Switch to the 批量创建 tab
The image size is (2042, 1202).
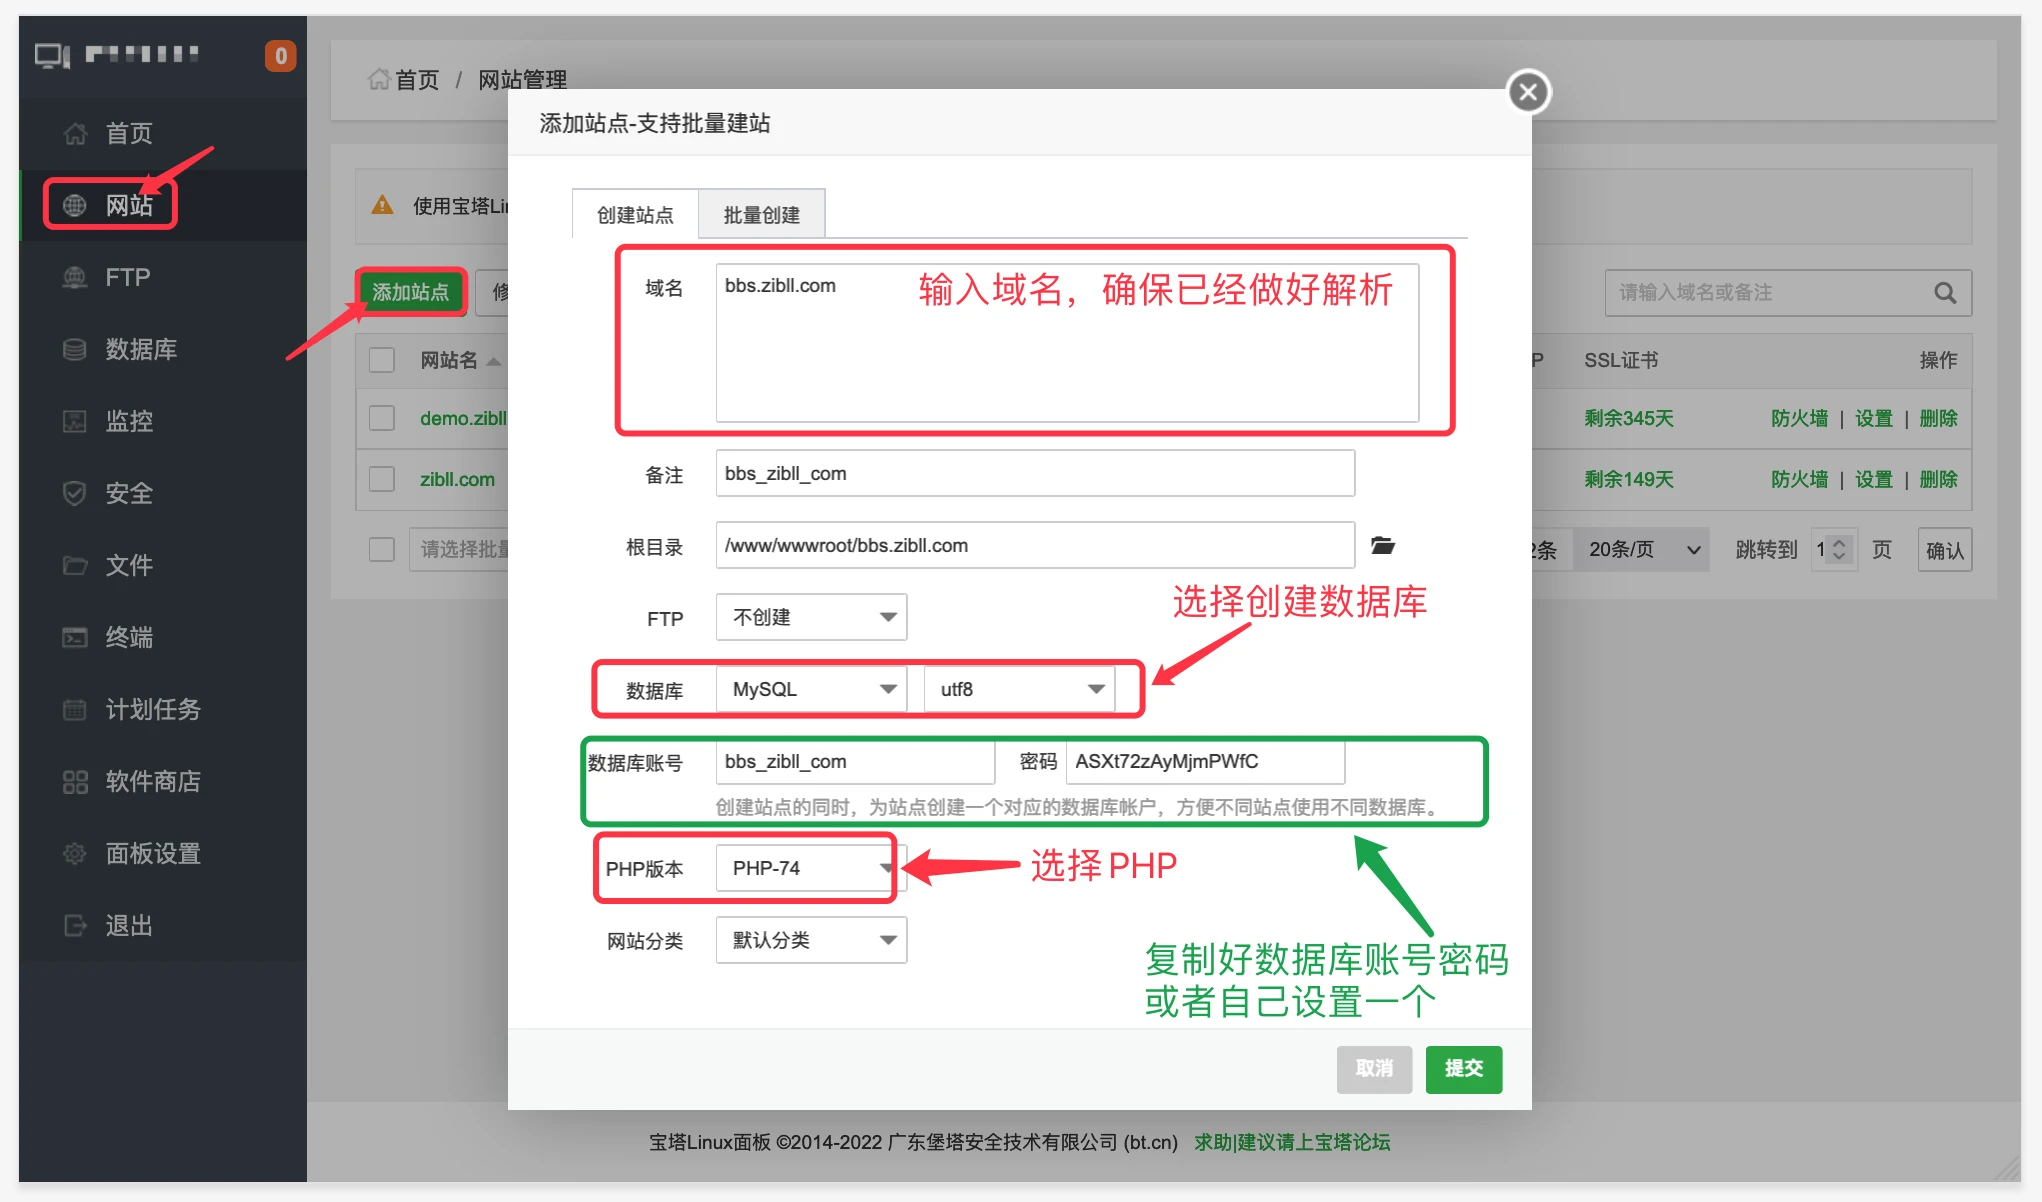[761, 213]
